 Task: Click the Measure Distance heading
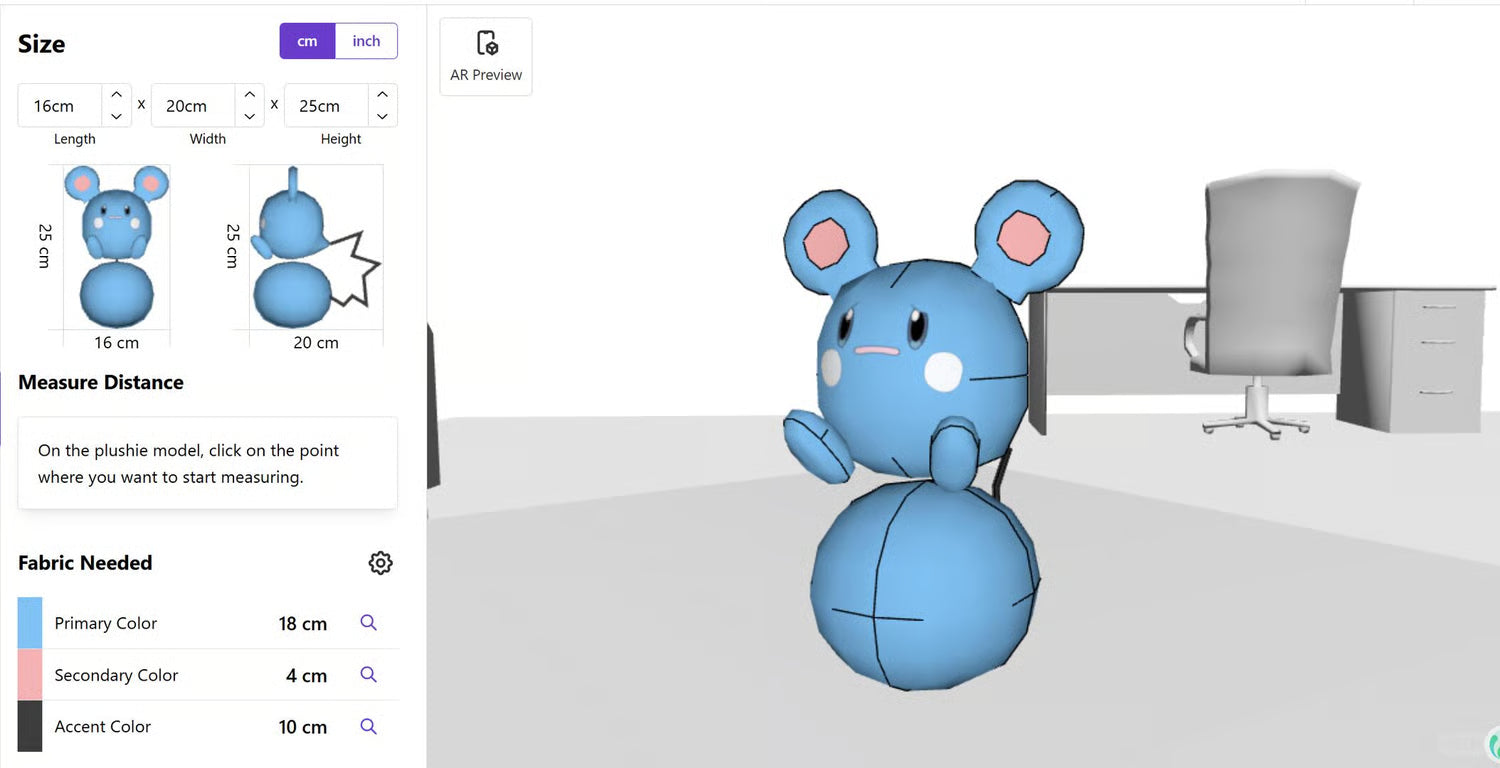click(101, 382)
